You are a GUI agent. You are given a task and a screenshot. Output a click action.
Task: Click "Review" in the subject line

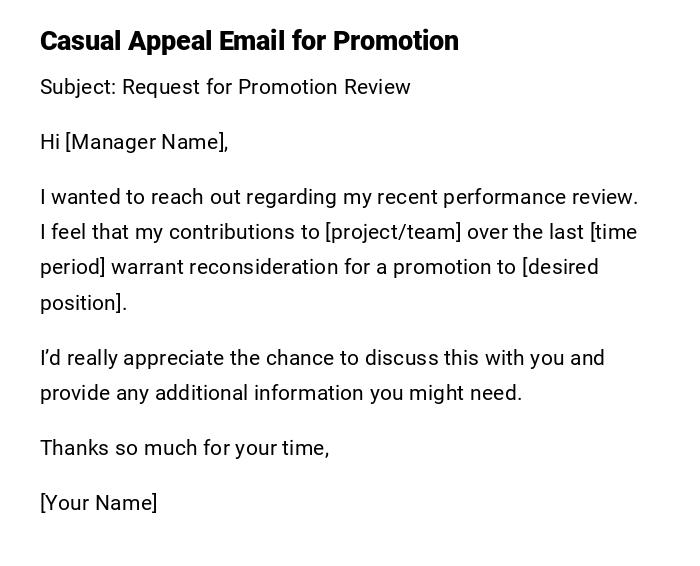click(377, 87)
